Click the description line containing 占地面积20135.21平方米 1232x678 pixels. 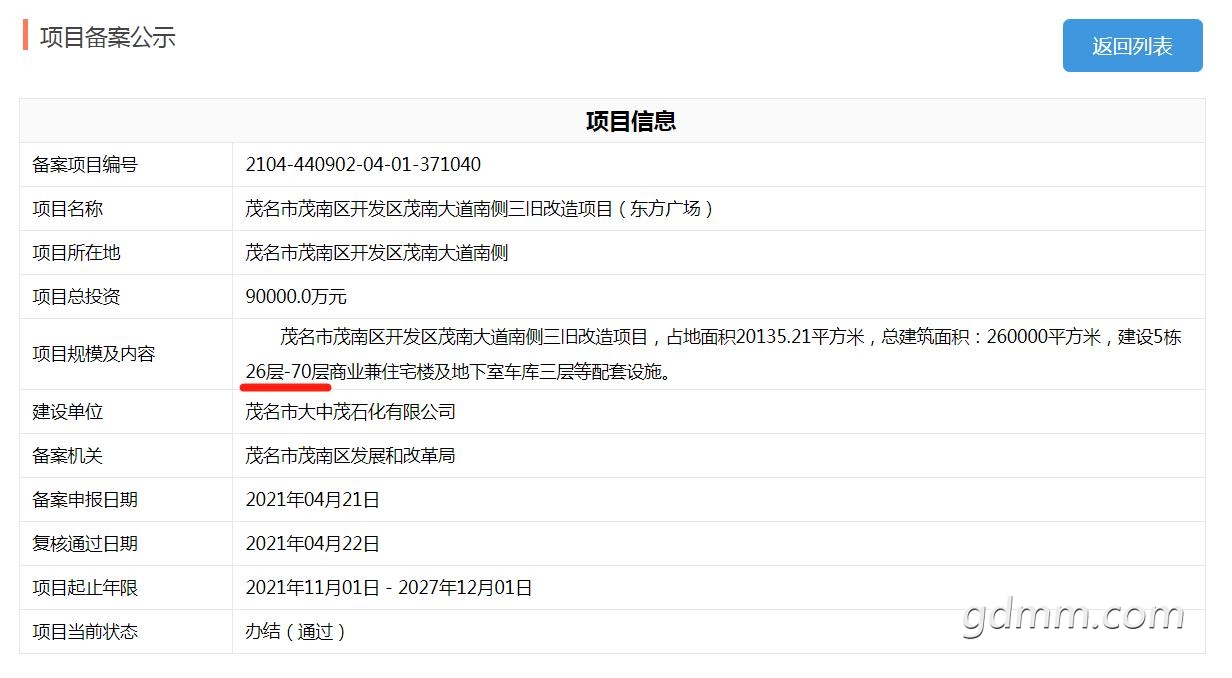click(731, 337)
